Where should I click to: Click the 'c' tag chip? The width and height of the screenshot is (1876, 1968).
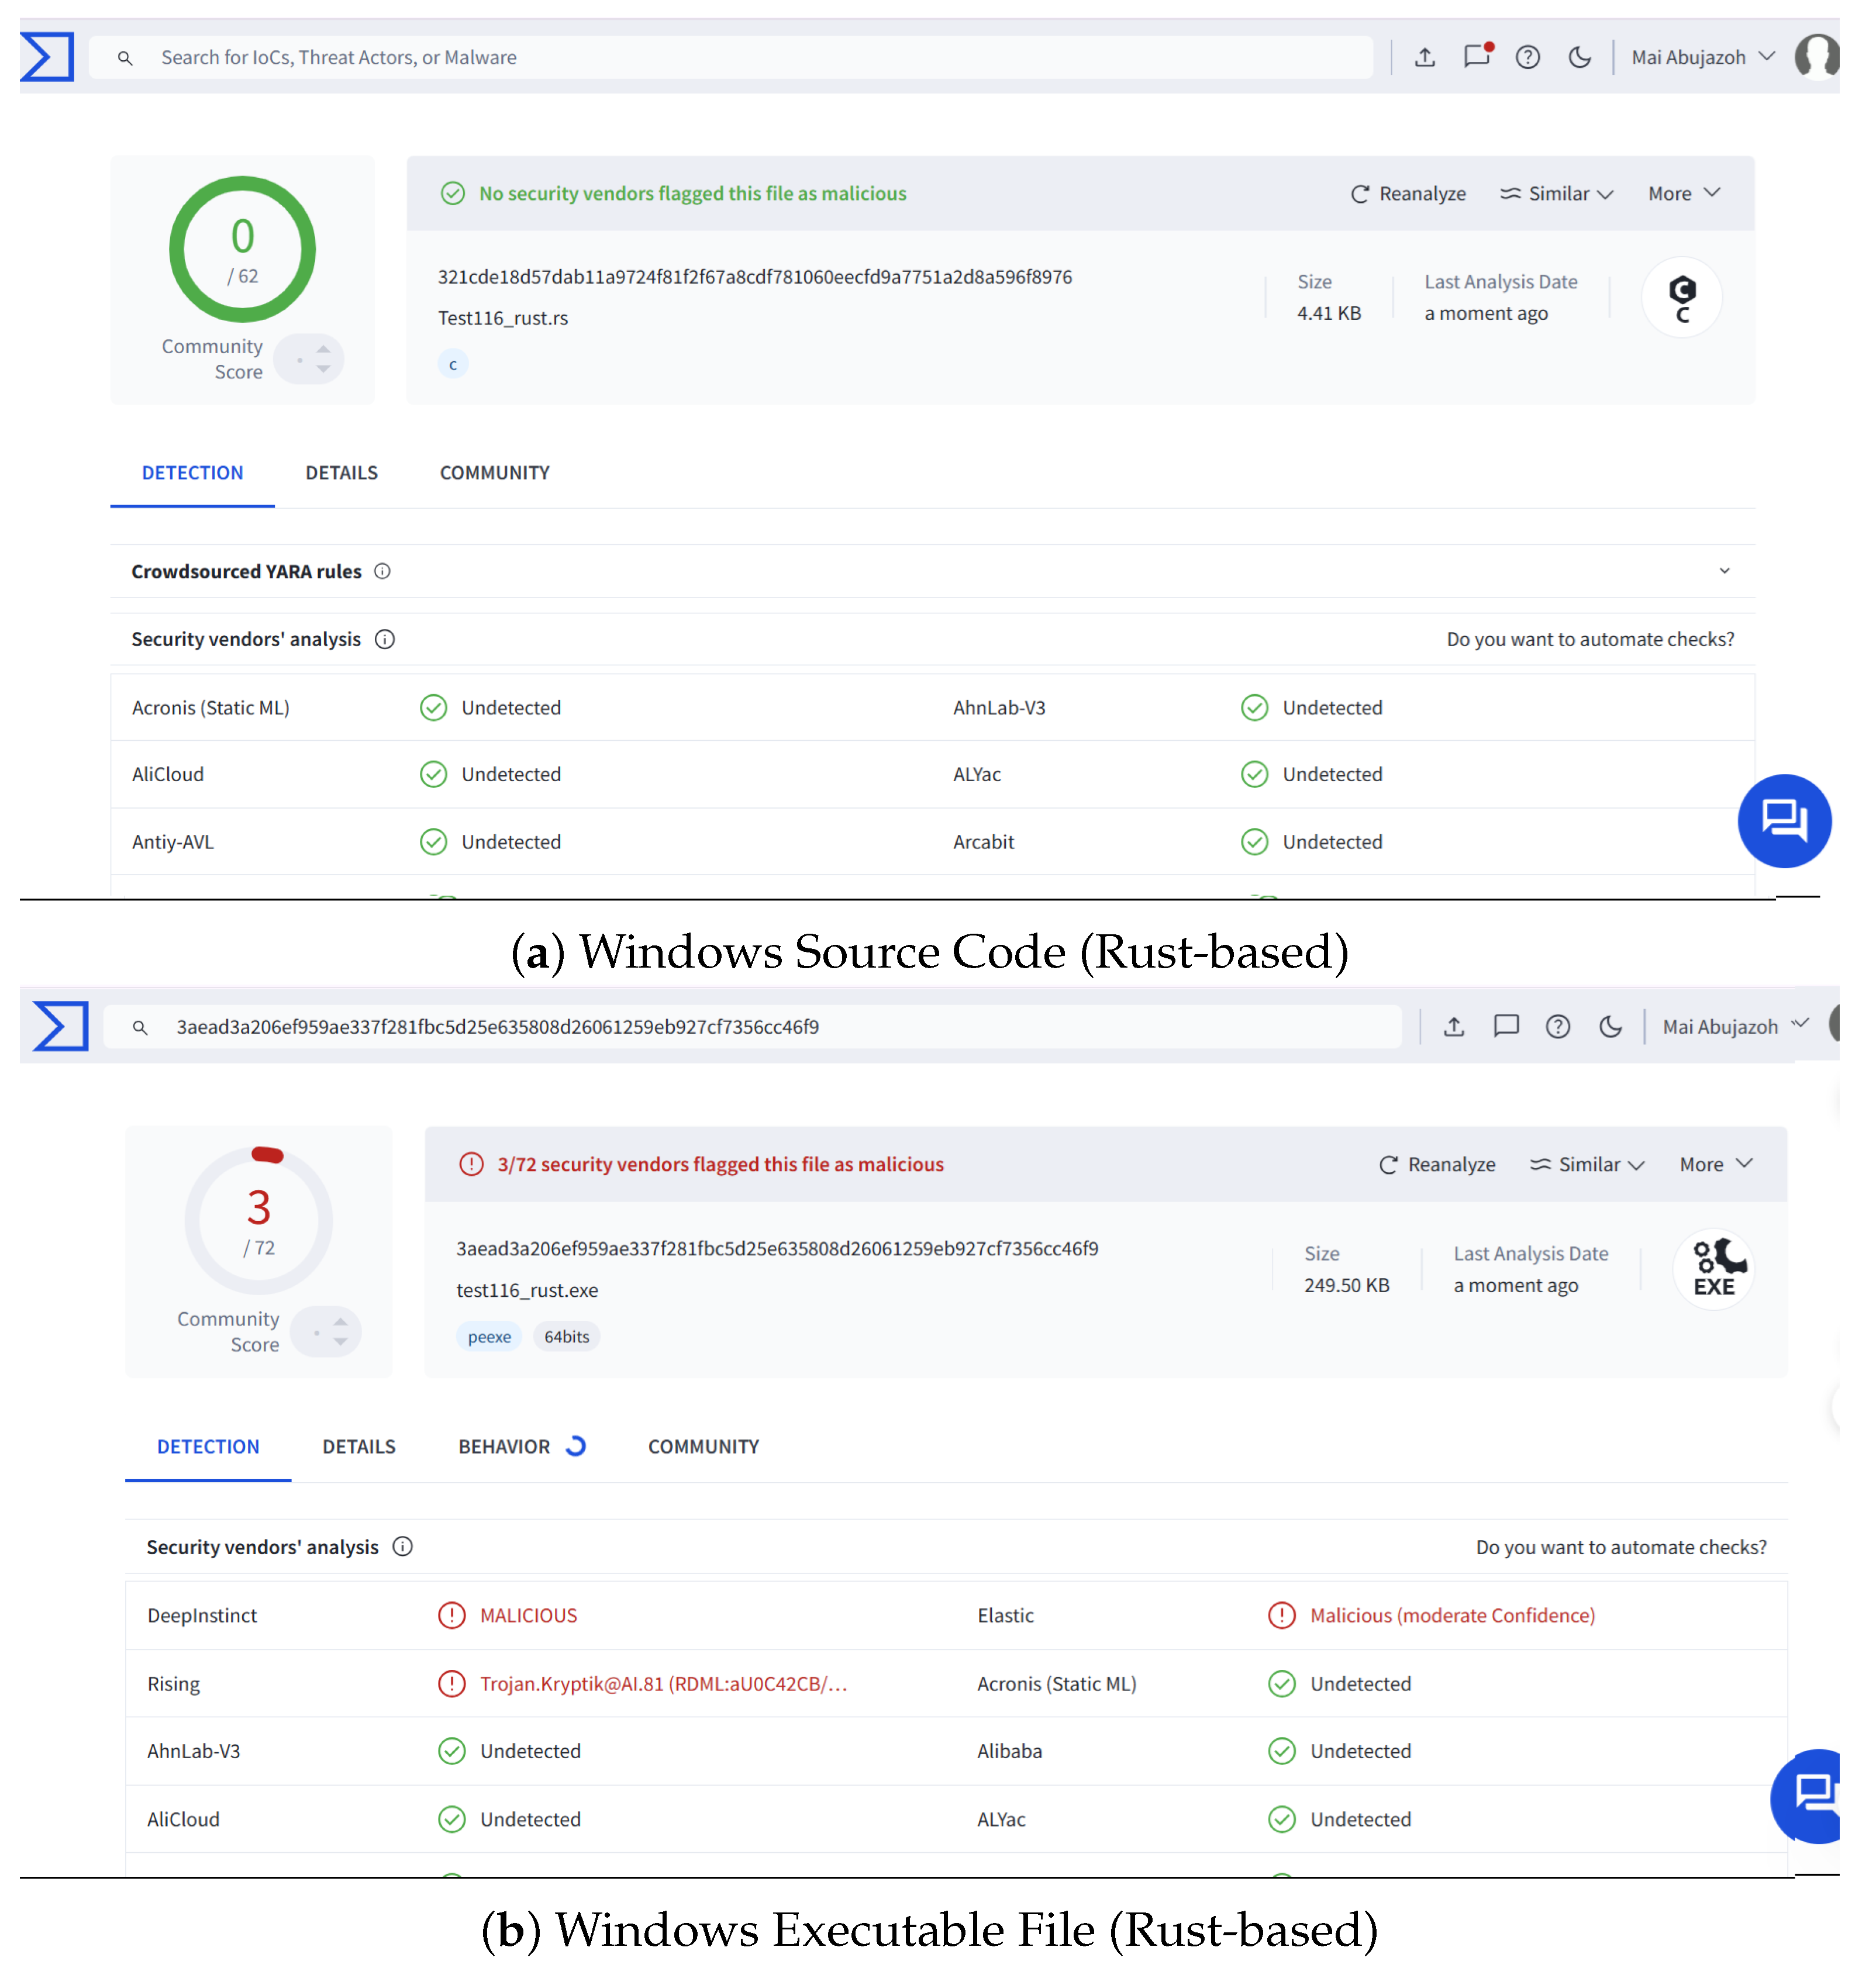click(453, 364)
